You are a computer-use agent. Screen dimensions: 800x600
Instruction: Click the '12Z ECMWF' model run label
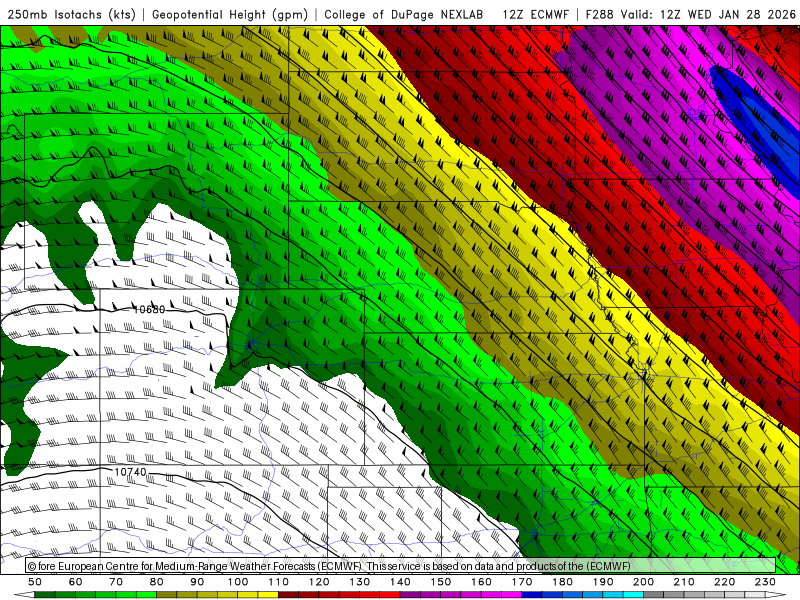click(x=535, y=15)
